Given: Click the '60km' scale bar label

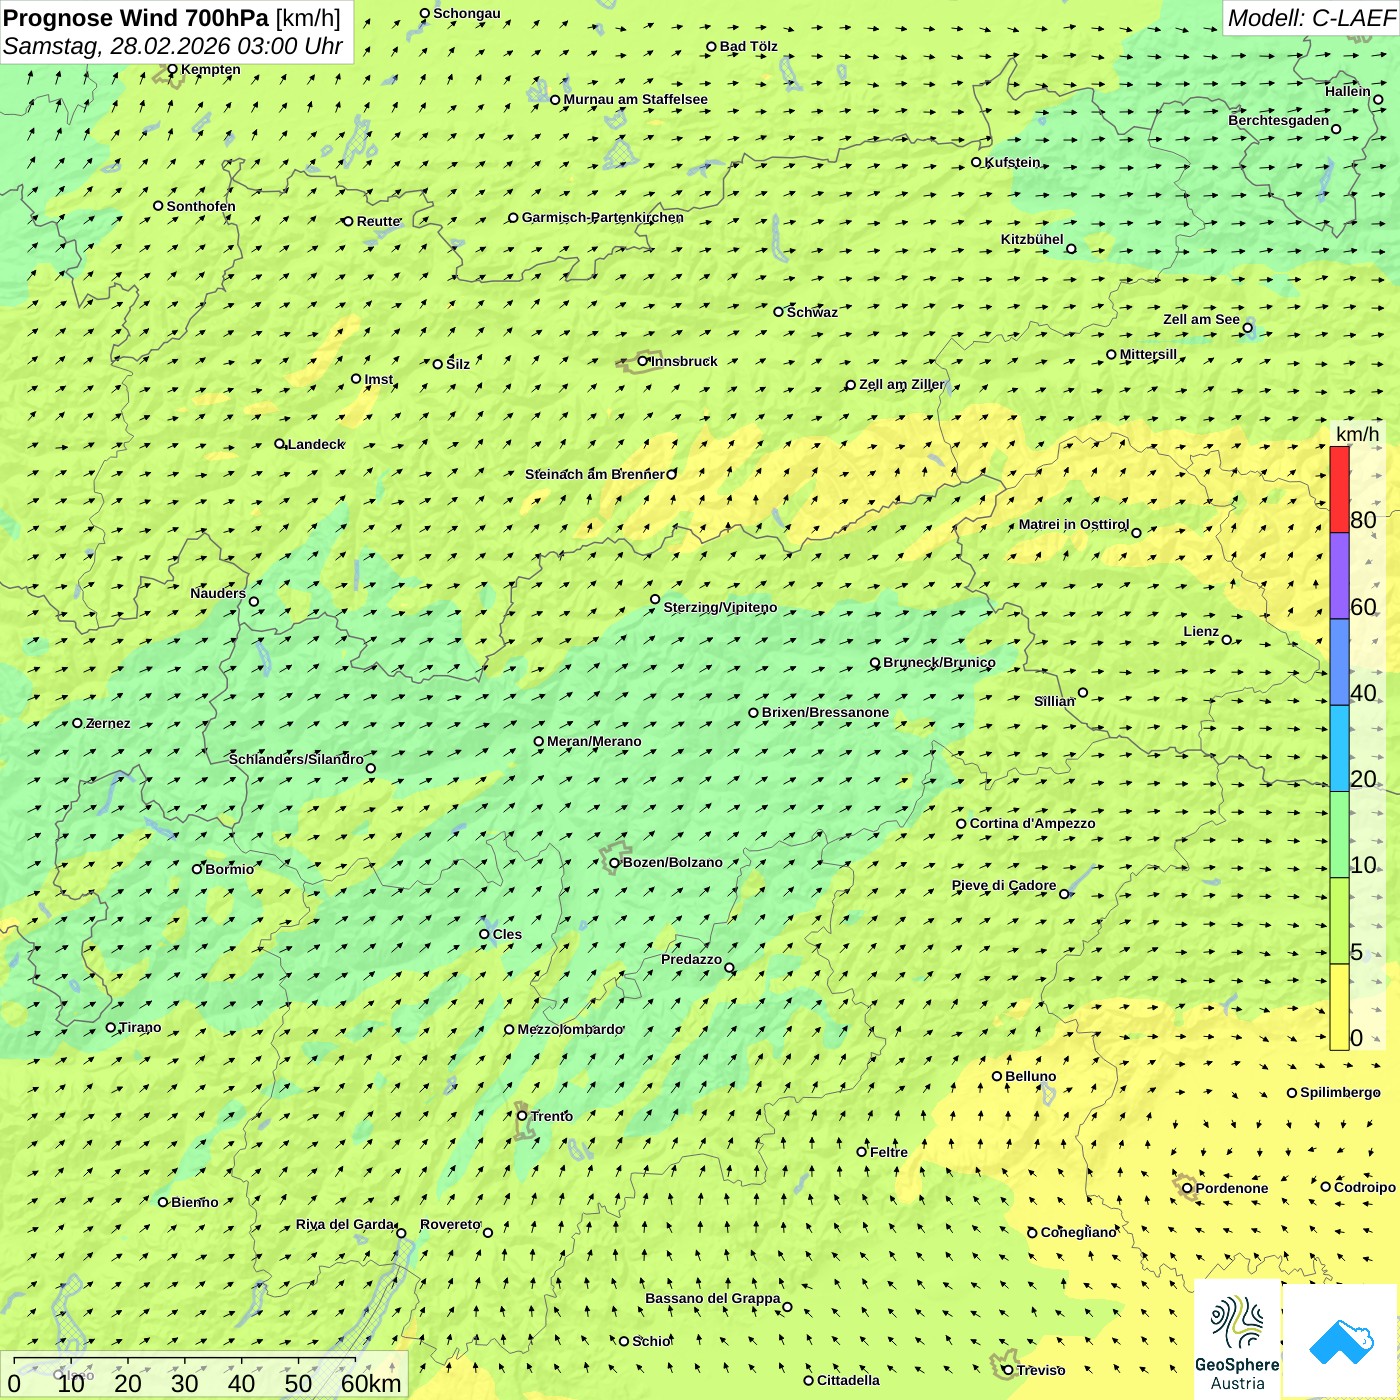Looking at the screenshot, I should 371,1383.
